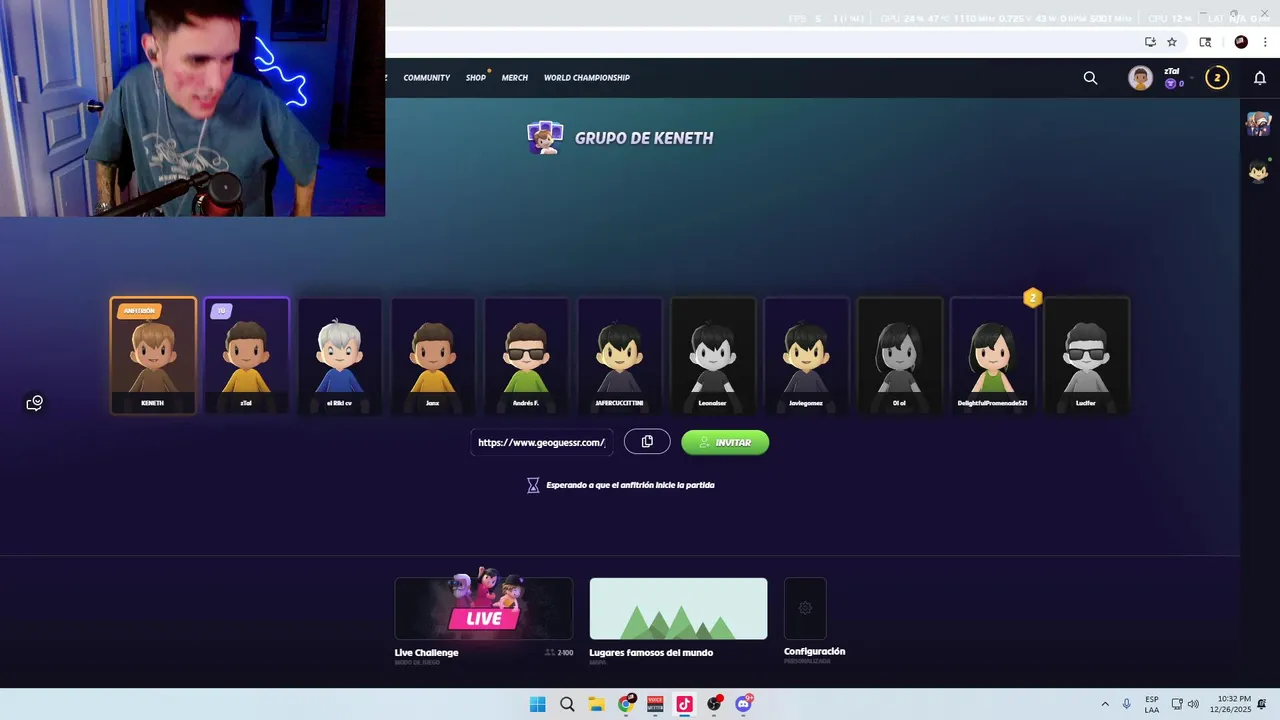Viewport: 1280px width, 720px height.
Task: Click the invite link URL field
Action: click(x=542, y=442)
